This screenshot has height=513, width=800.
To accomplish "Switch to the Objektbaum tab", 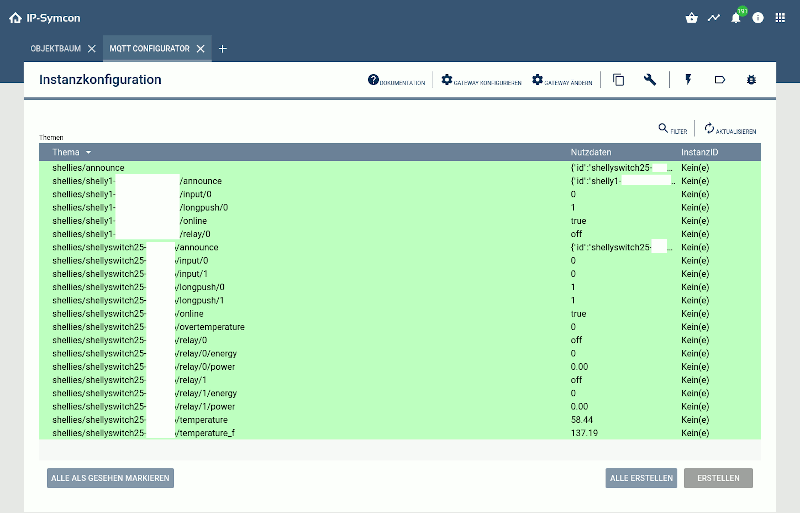I will click(56, 48).
